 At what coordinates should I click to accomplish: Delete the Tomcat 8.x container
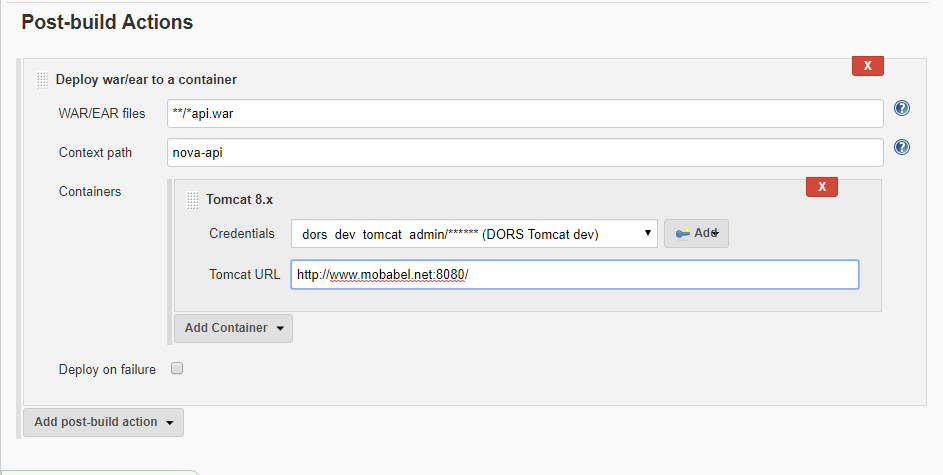pos(822,186)
